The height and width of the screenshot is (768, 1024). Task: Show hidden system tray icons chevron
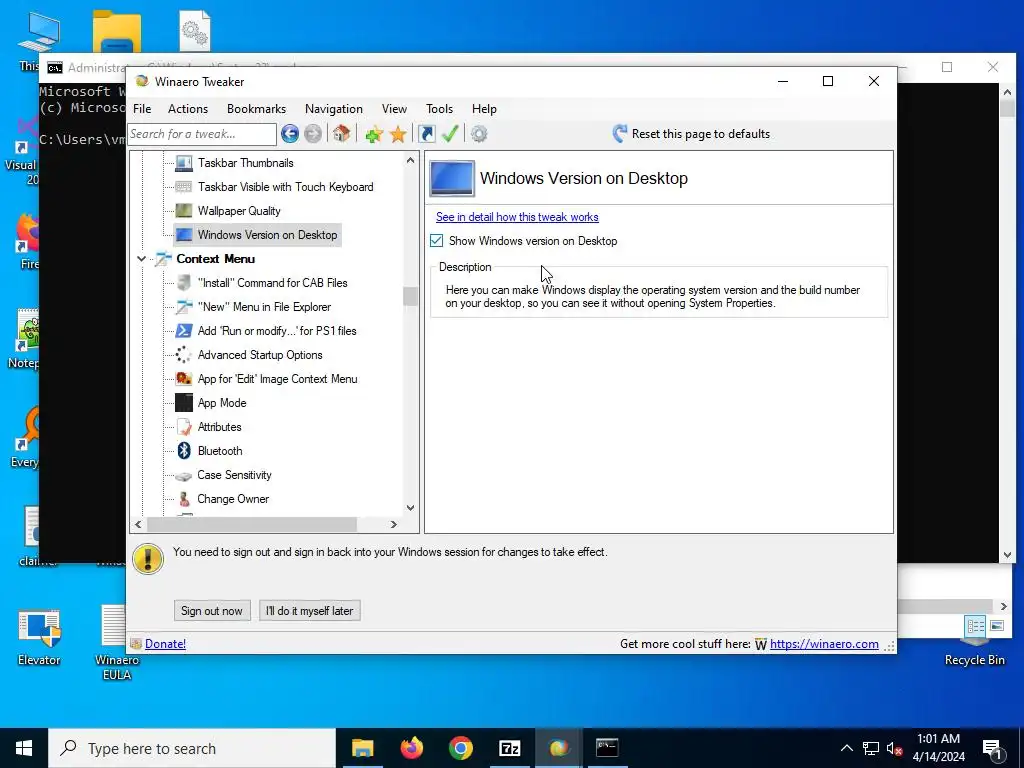click(846, 748)
